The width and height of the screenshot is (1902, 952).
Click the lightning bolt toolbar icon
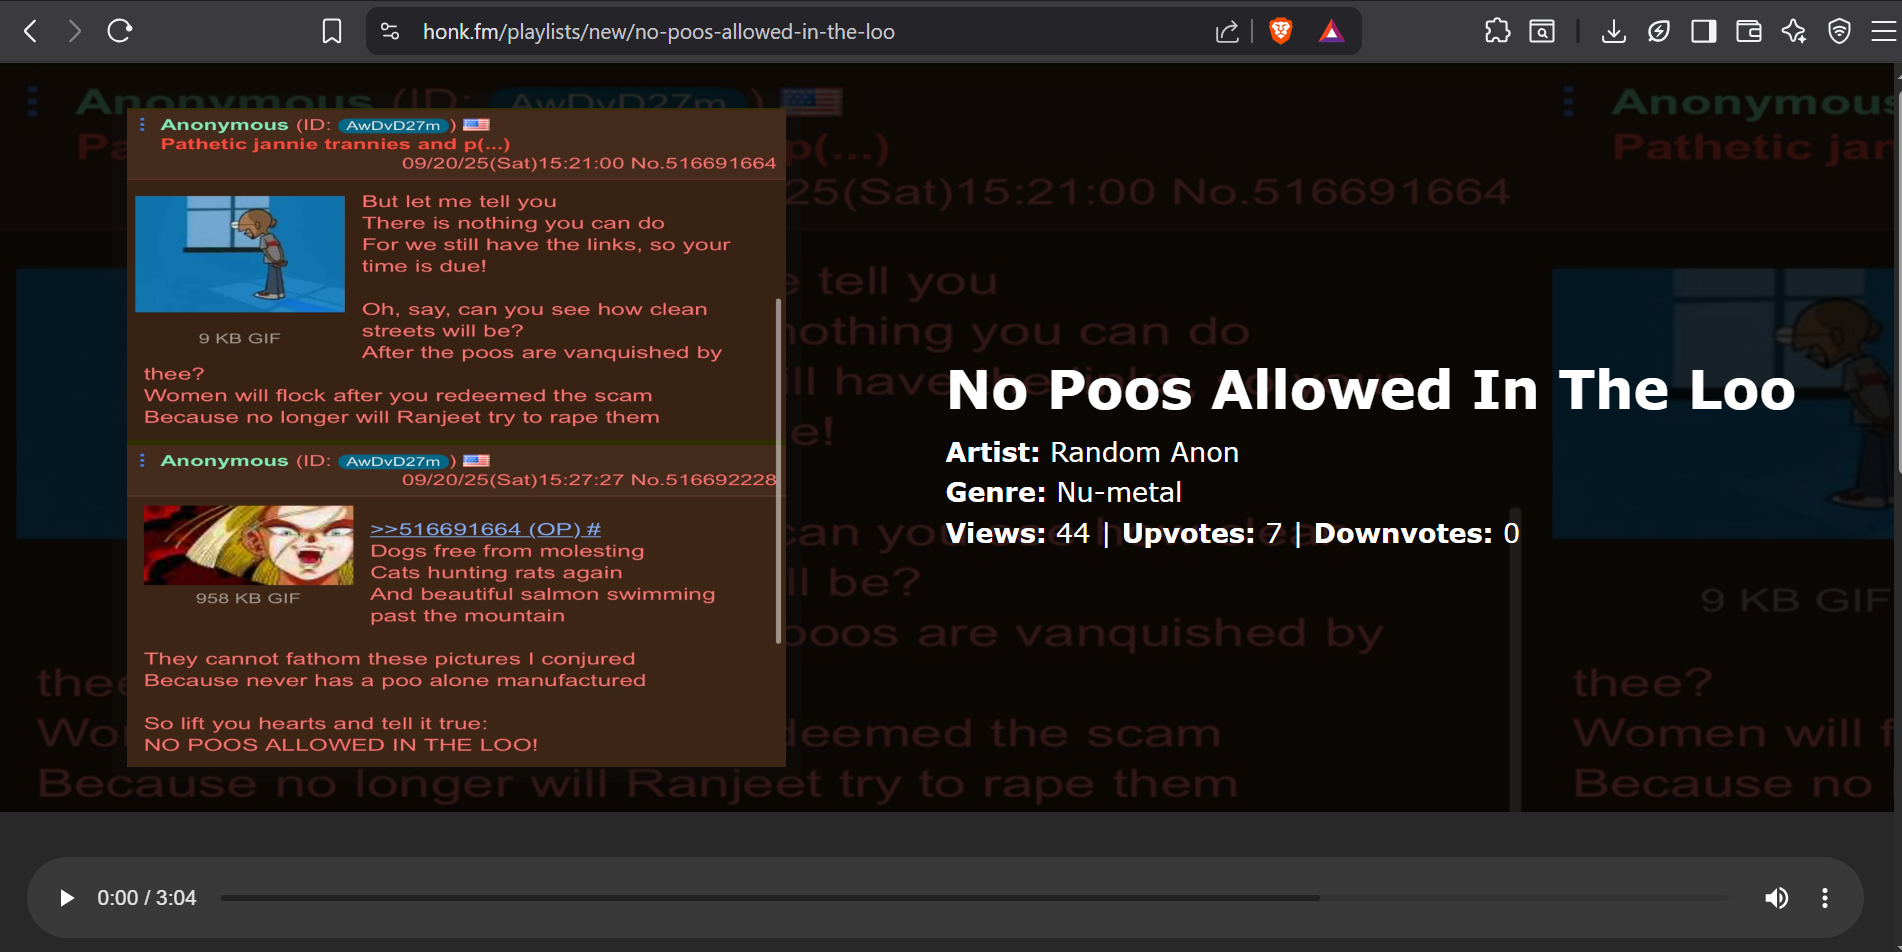pyautogui.click(x=1659, y=31)
